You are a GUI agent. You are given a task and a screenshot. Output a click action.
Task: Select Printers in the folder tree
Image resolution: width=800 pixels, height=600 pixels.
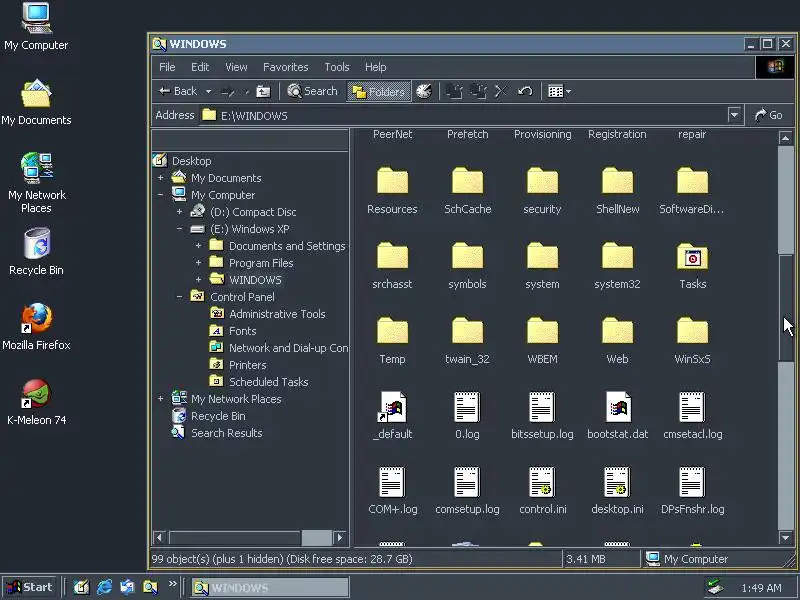pyautogui.click(x=247, y=365)
